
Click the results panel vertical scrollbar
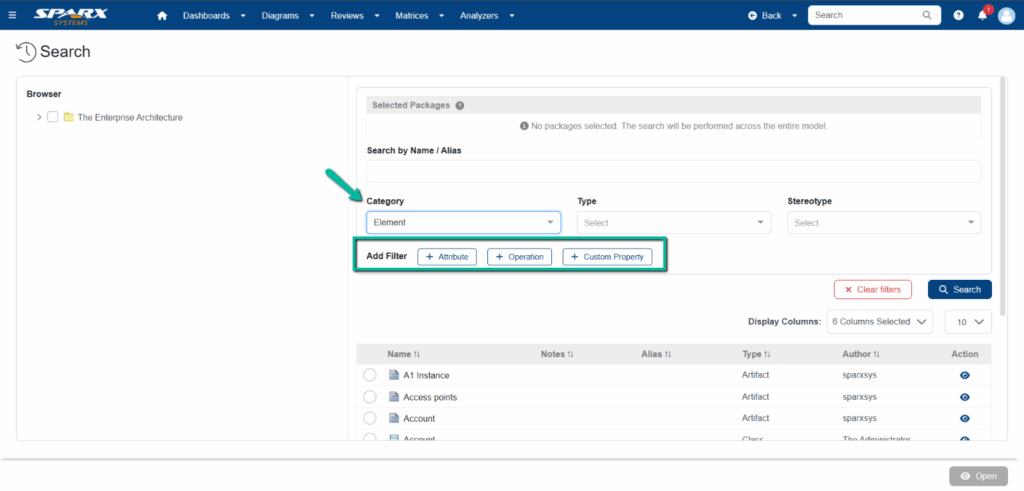(x=1003, y=196)
